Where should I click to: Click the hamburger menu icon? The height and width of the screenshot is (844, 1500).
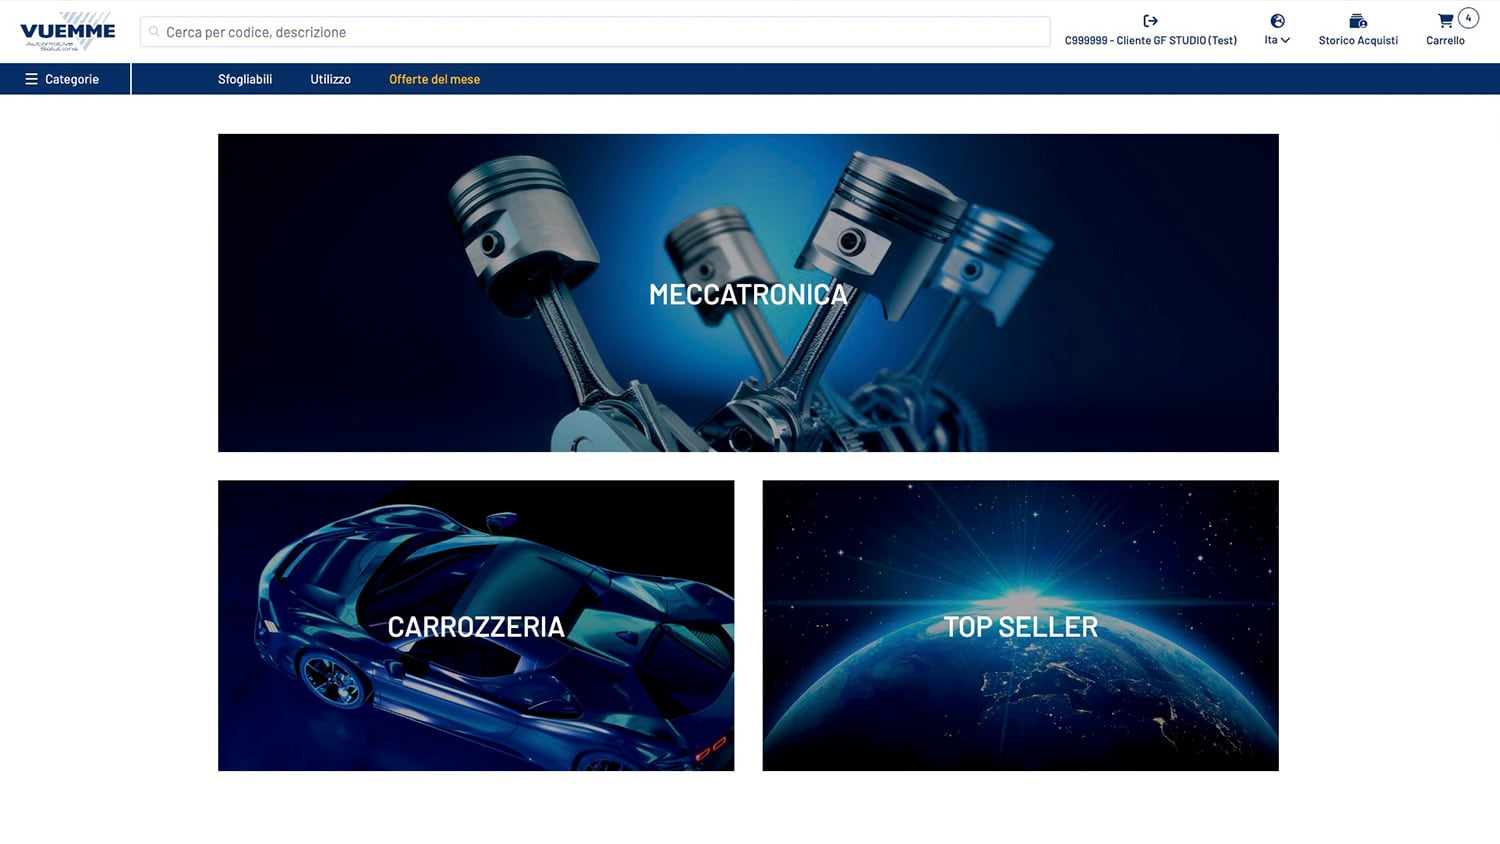pyautogui.click(x=32, y=79)
